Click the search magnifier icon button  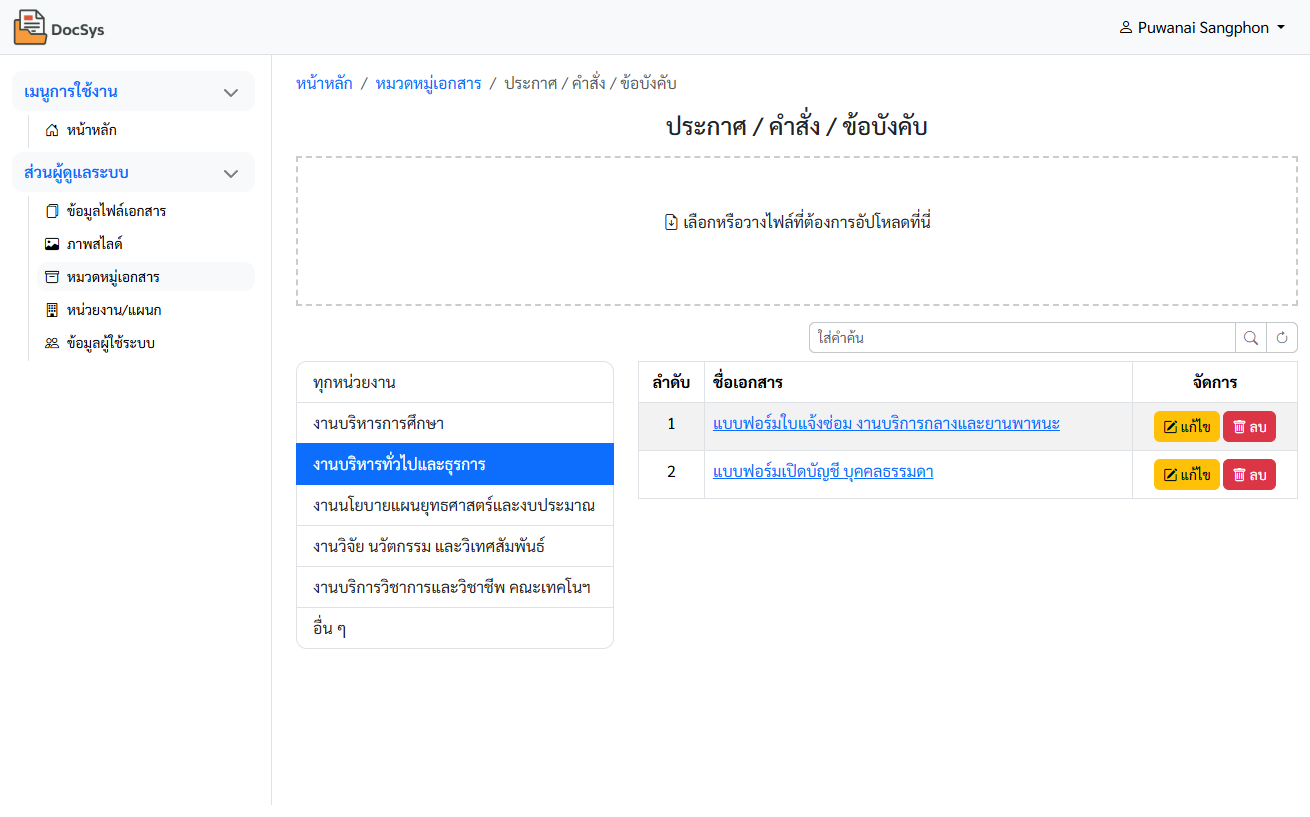pyautogui.click(x=1251, y=338)
